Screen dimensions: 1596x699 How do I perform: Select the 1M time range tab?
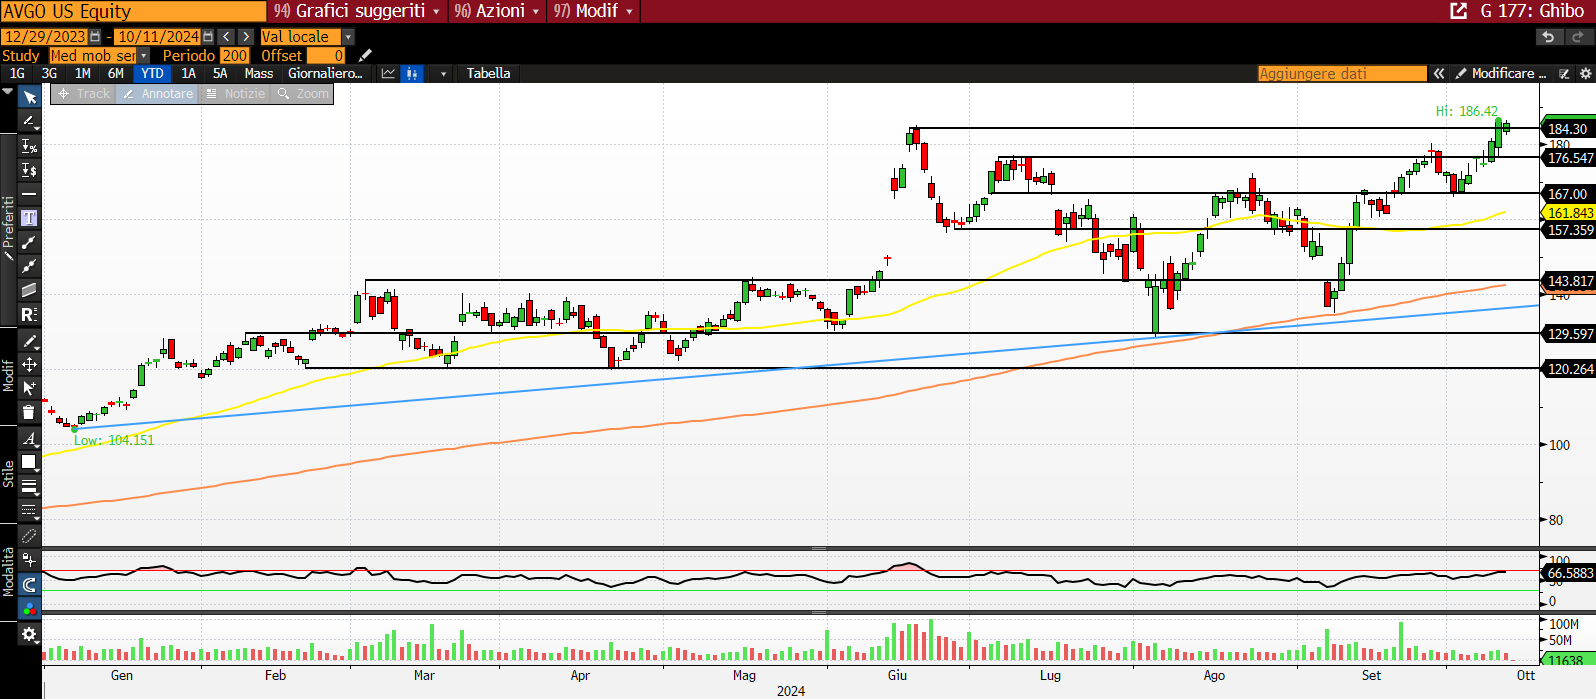click(83, 73)
